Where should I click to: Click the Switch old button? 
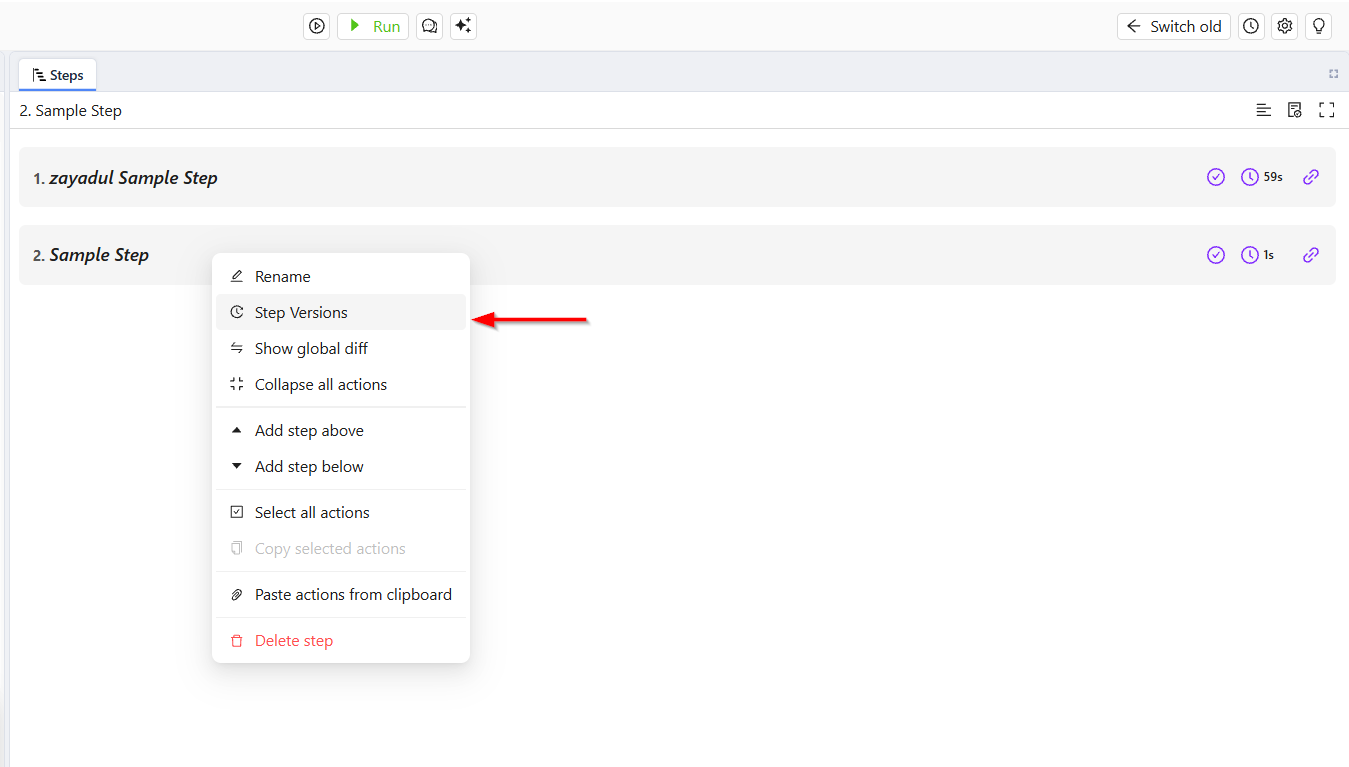click(1174, 27)
